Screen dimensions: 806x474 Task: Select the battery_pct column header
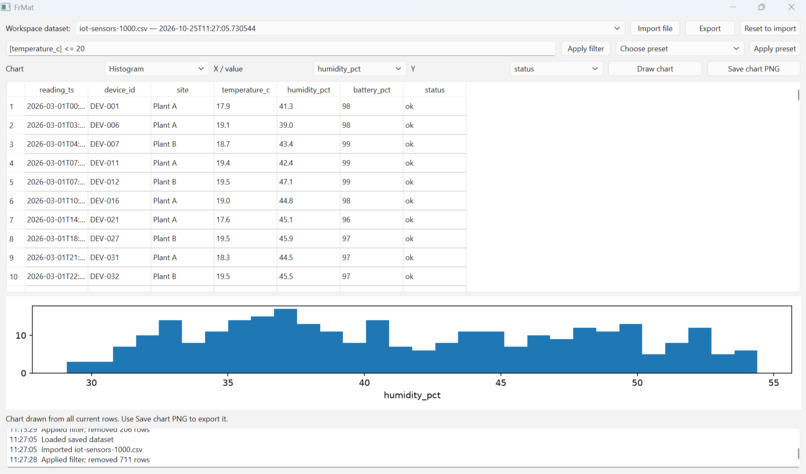click(372, 89)
